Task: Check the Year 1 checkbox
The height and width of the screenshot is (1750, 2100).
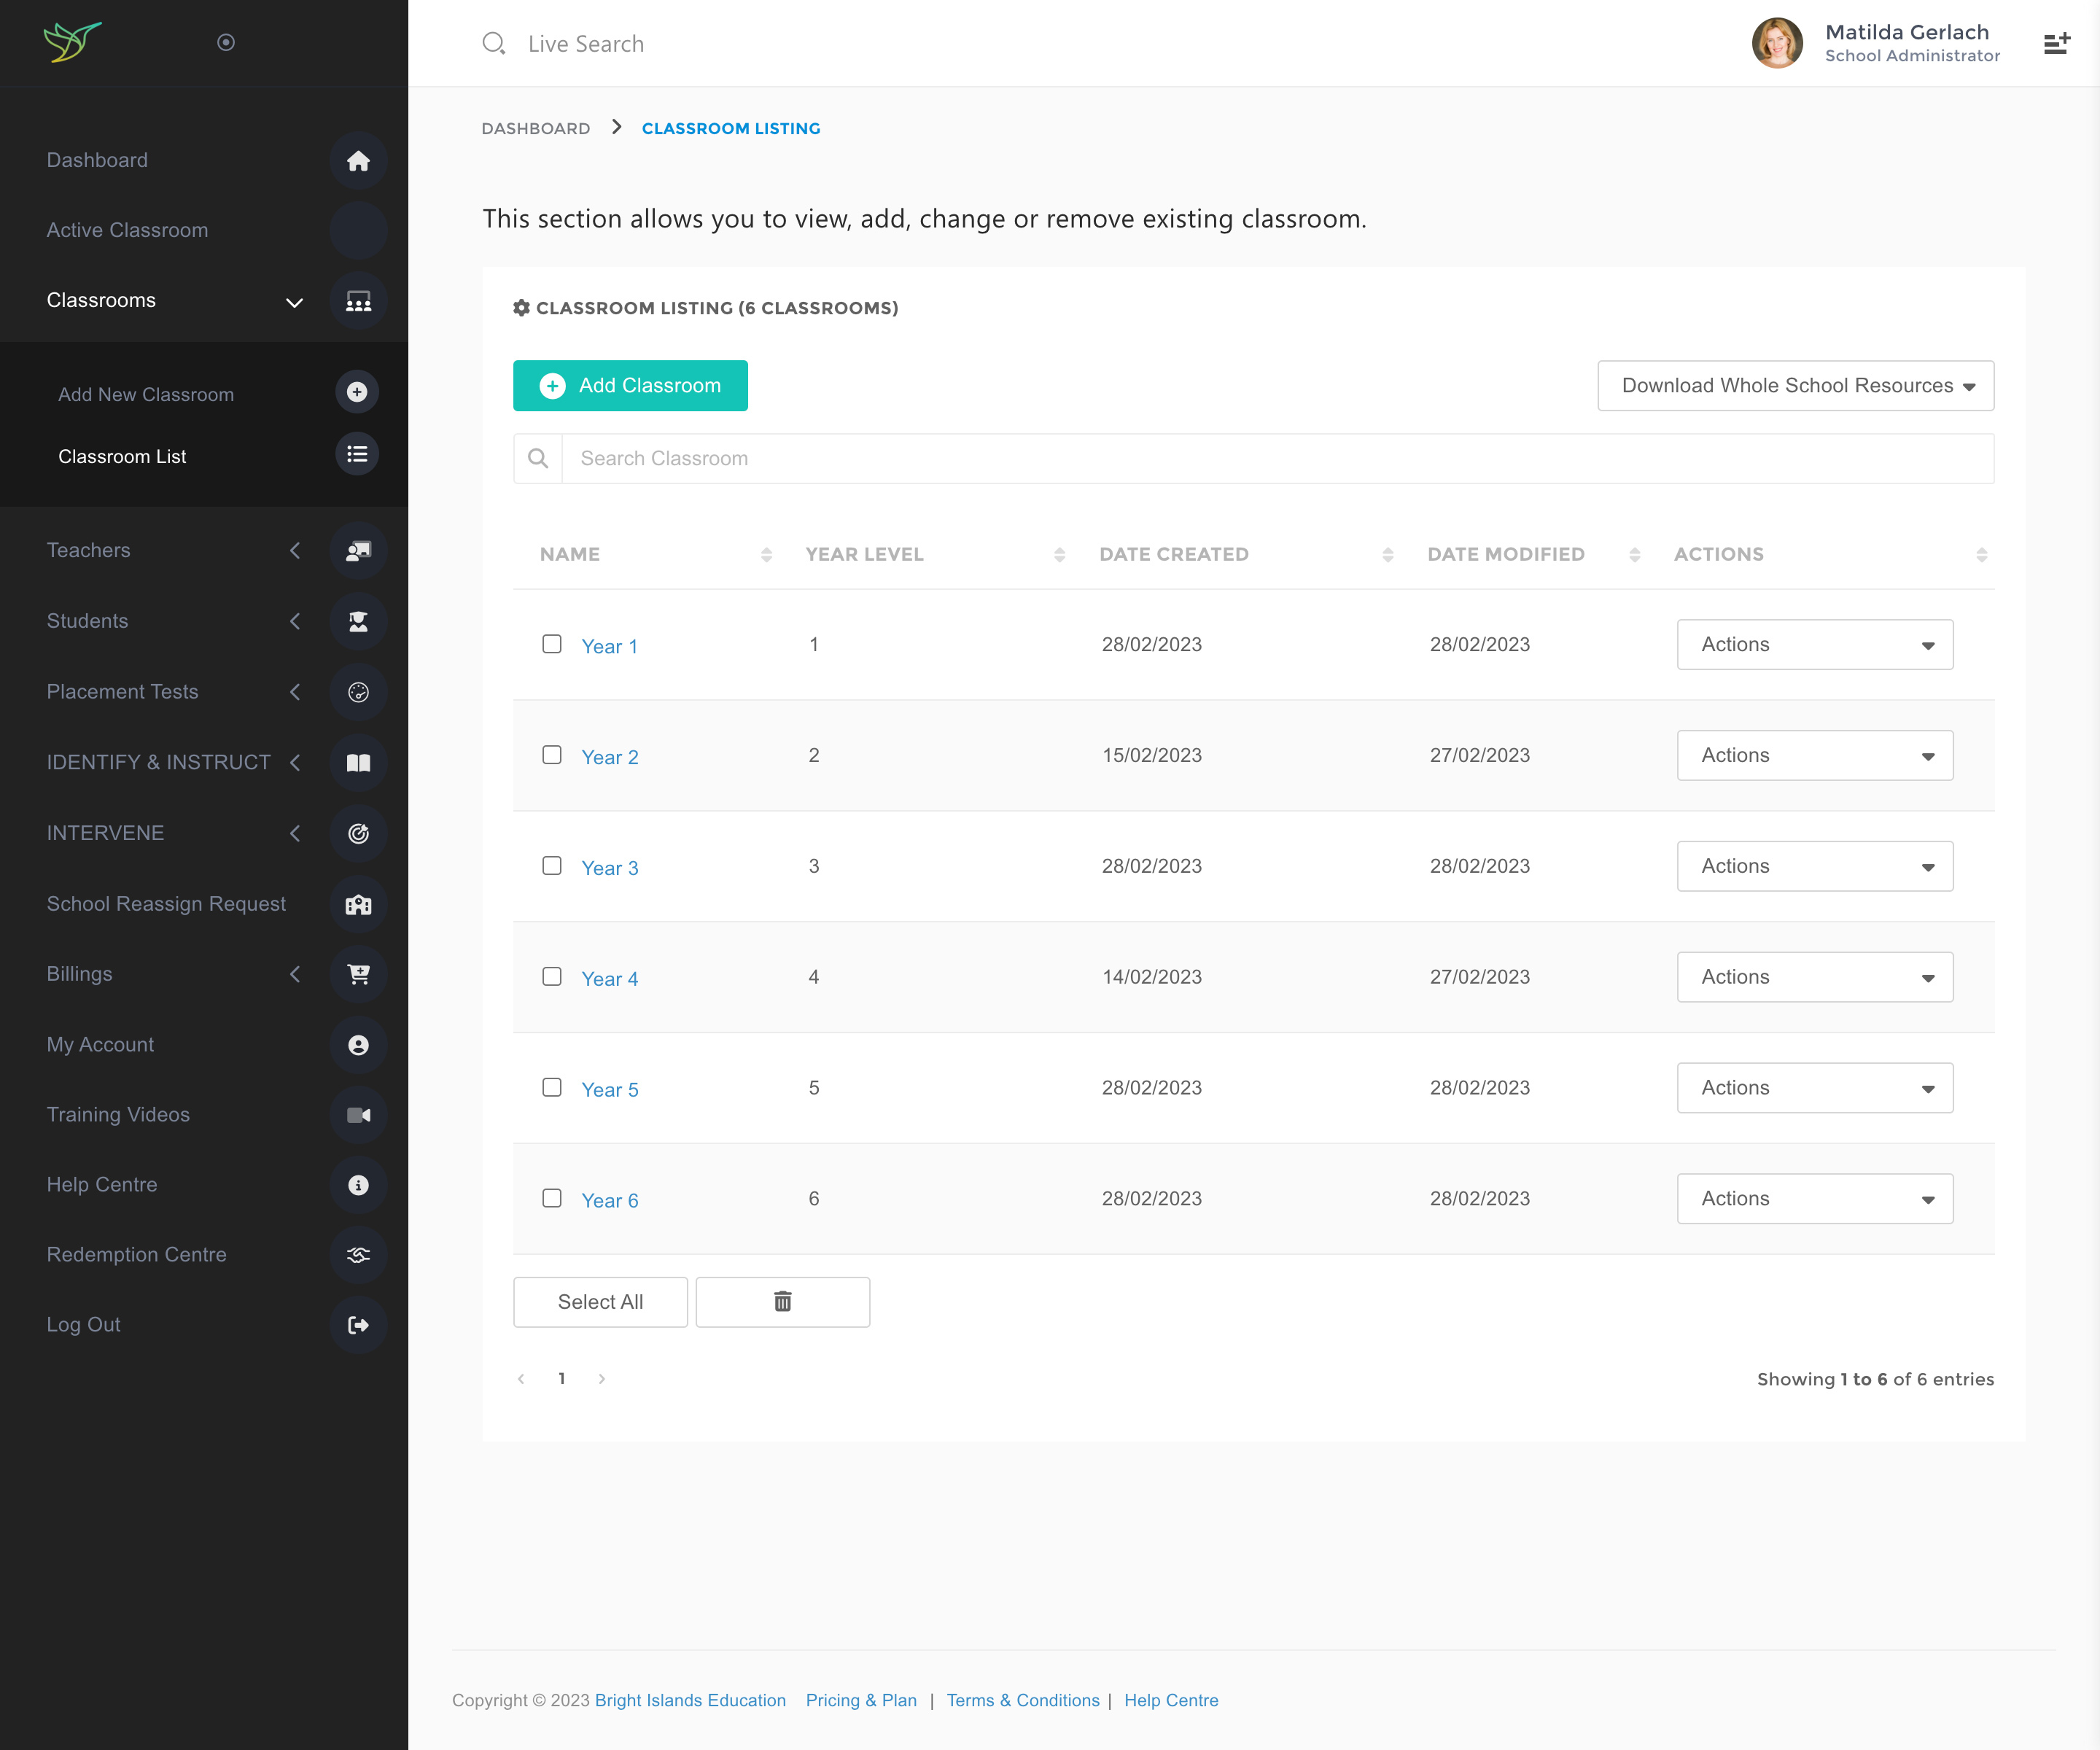Action: tap(552, 644)
